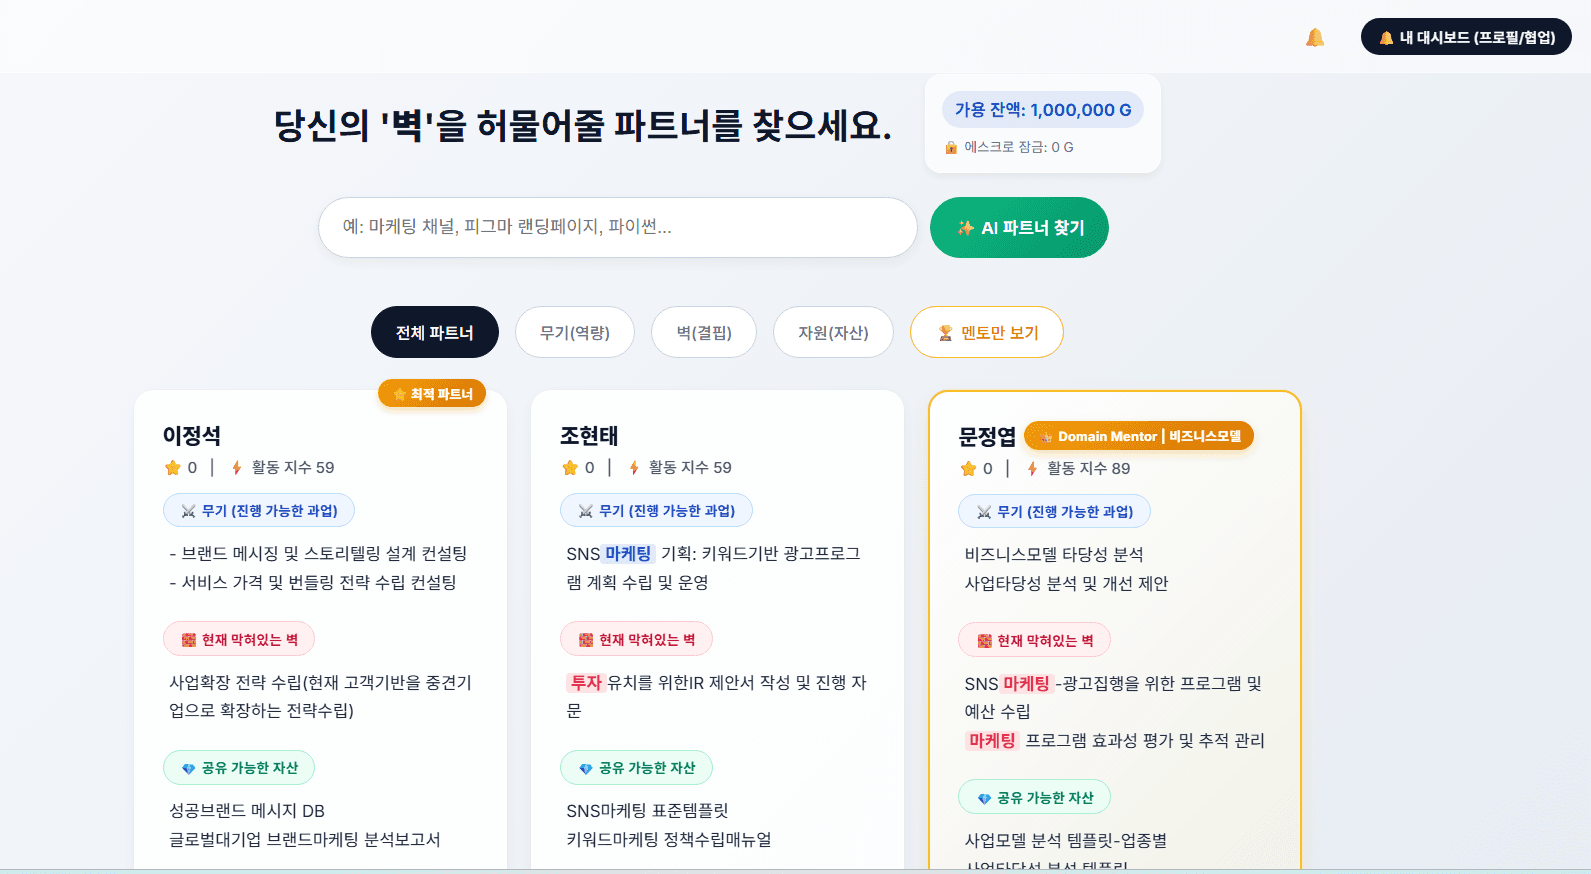Select the 무기(역량) filter tab

point(575,332)
